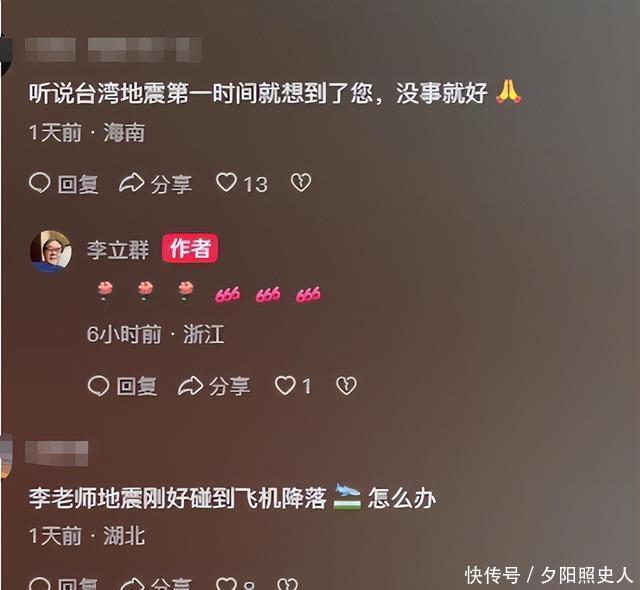Share 李立群's reply via arrow icon

pyautogui.click(x=190, y=386)
